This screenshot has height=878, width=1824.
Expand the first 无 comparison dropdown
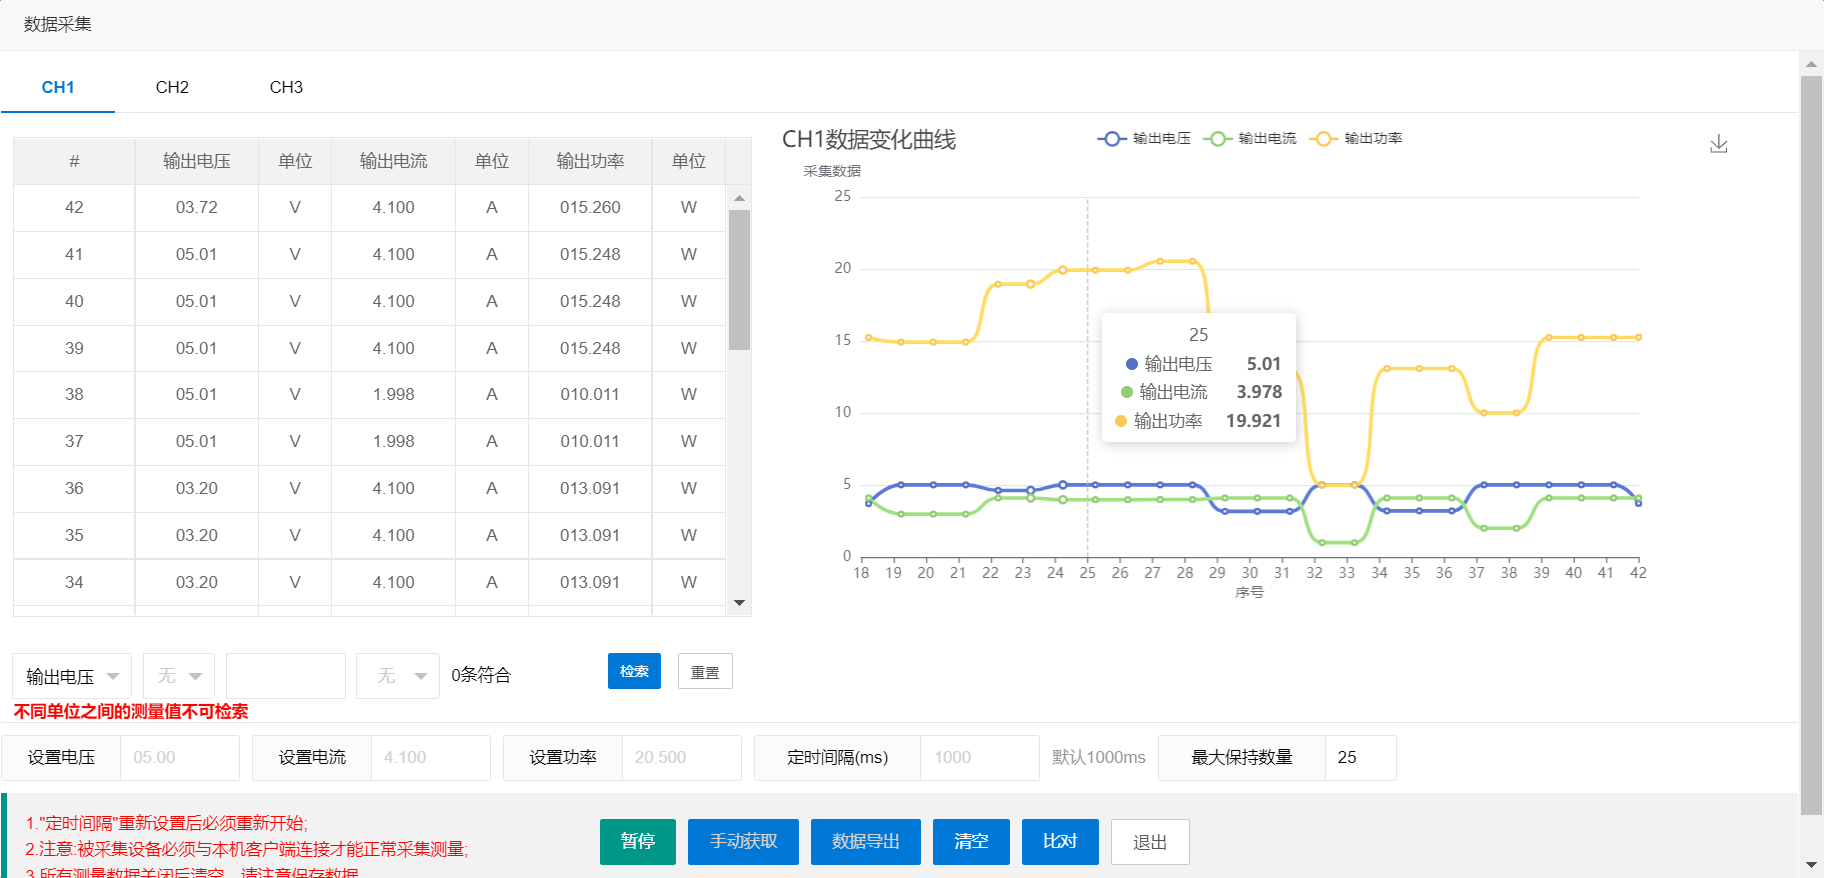[179, 676]
